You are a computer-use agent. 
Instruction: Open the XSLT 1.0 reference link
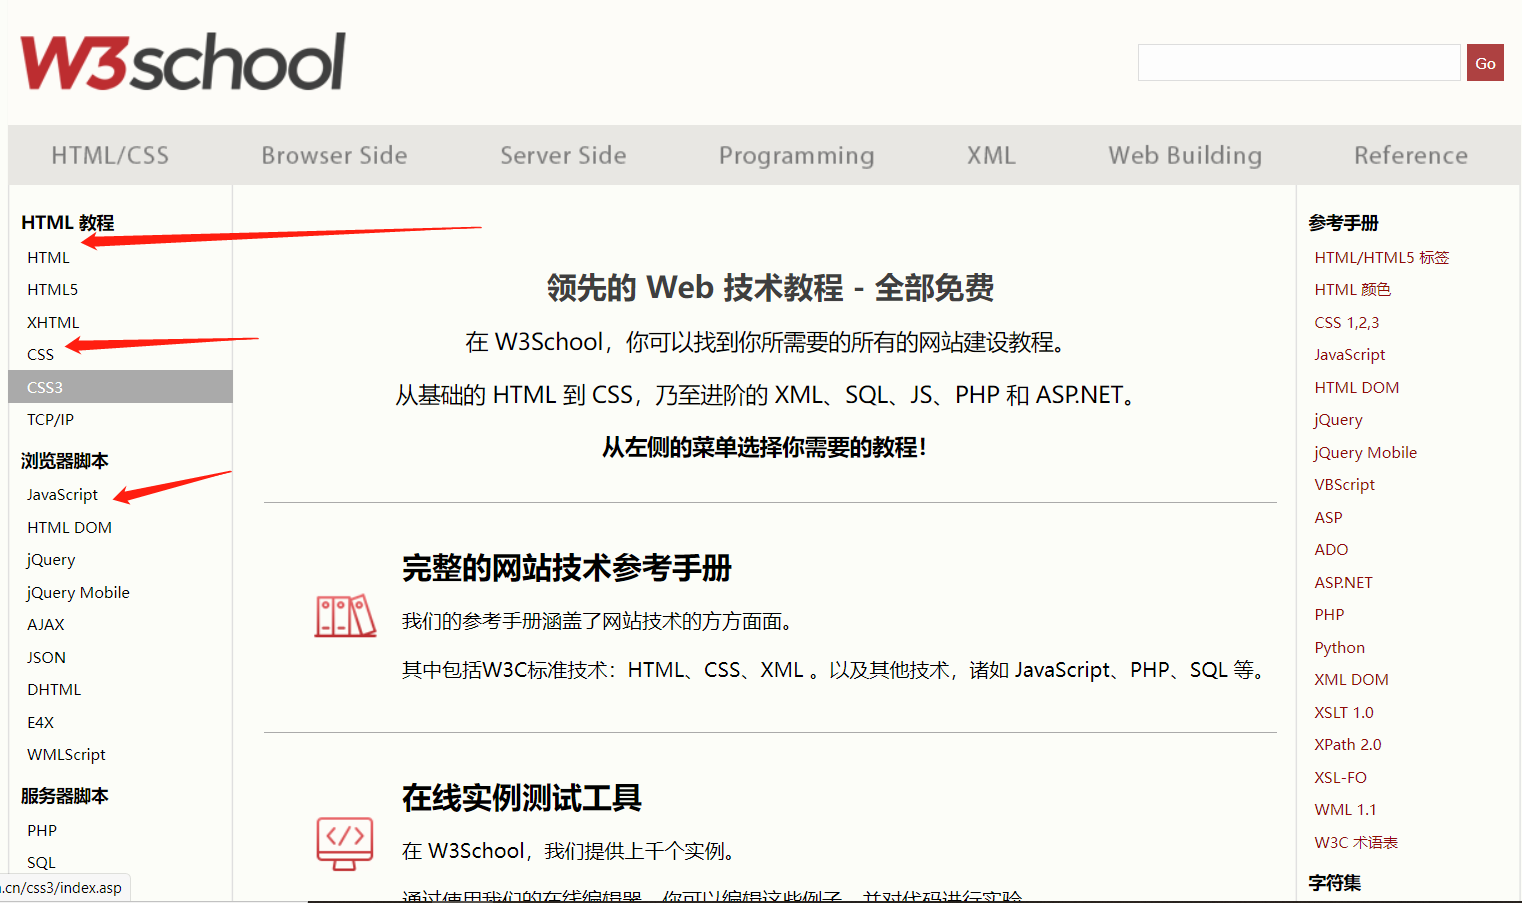point(1343,712)
